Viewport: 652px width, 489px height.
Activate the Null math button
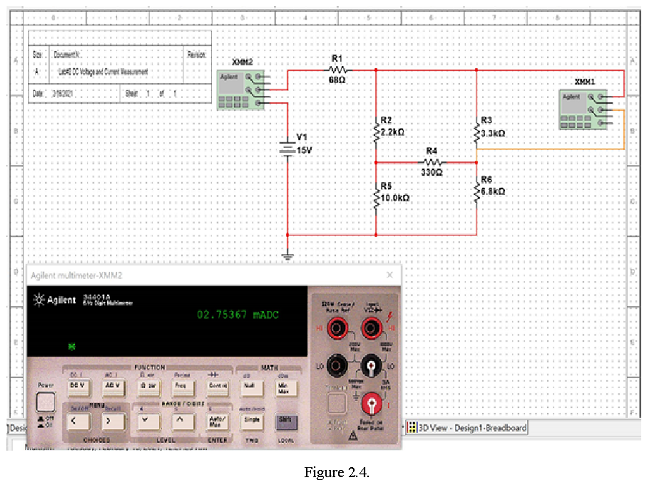[x=252, y=388]
